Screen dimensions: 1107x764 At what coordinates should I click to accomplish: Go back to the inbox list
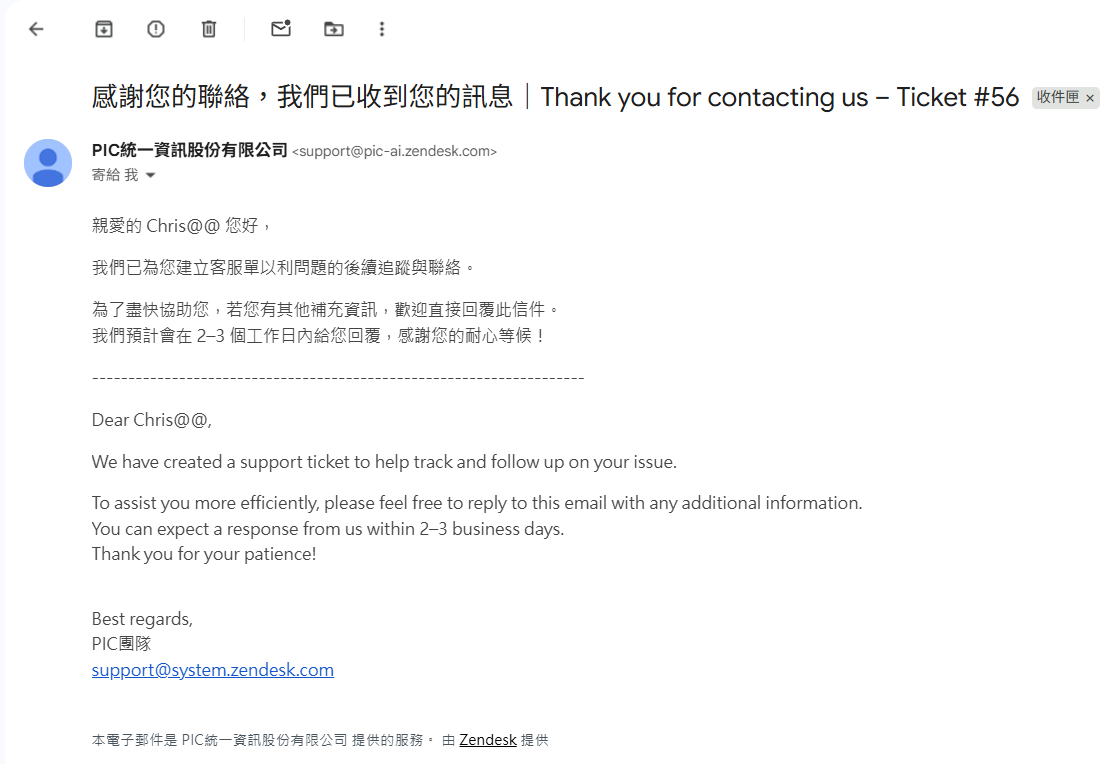coord(37,29)
